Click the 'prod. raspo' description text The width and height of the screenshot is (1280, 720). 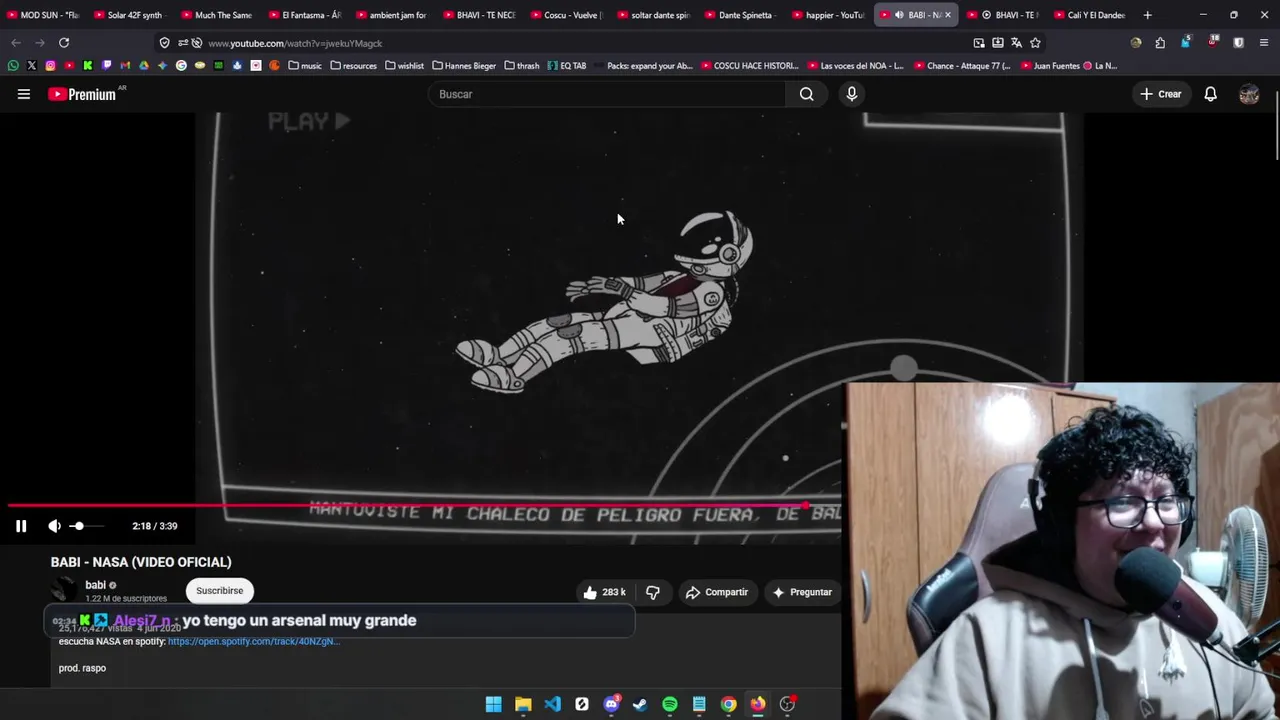[x=82, y=668]
